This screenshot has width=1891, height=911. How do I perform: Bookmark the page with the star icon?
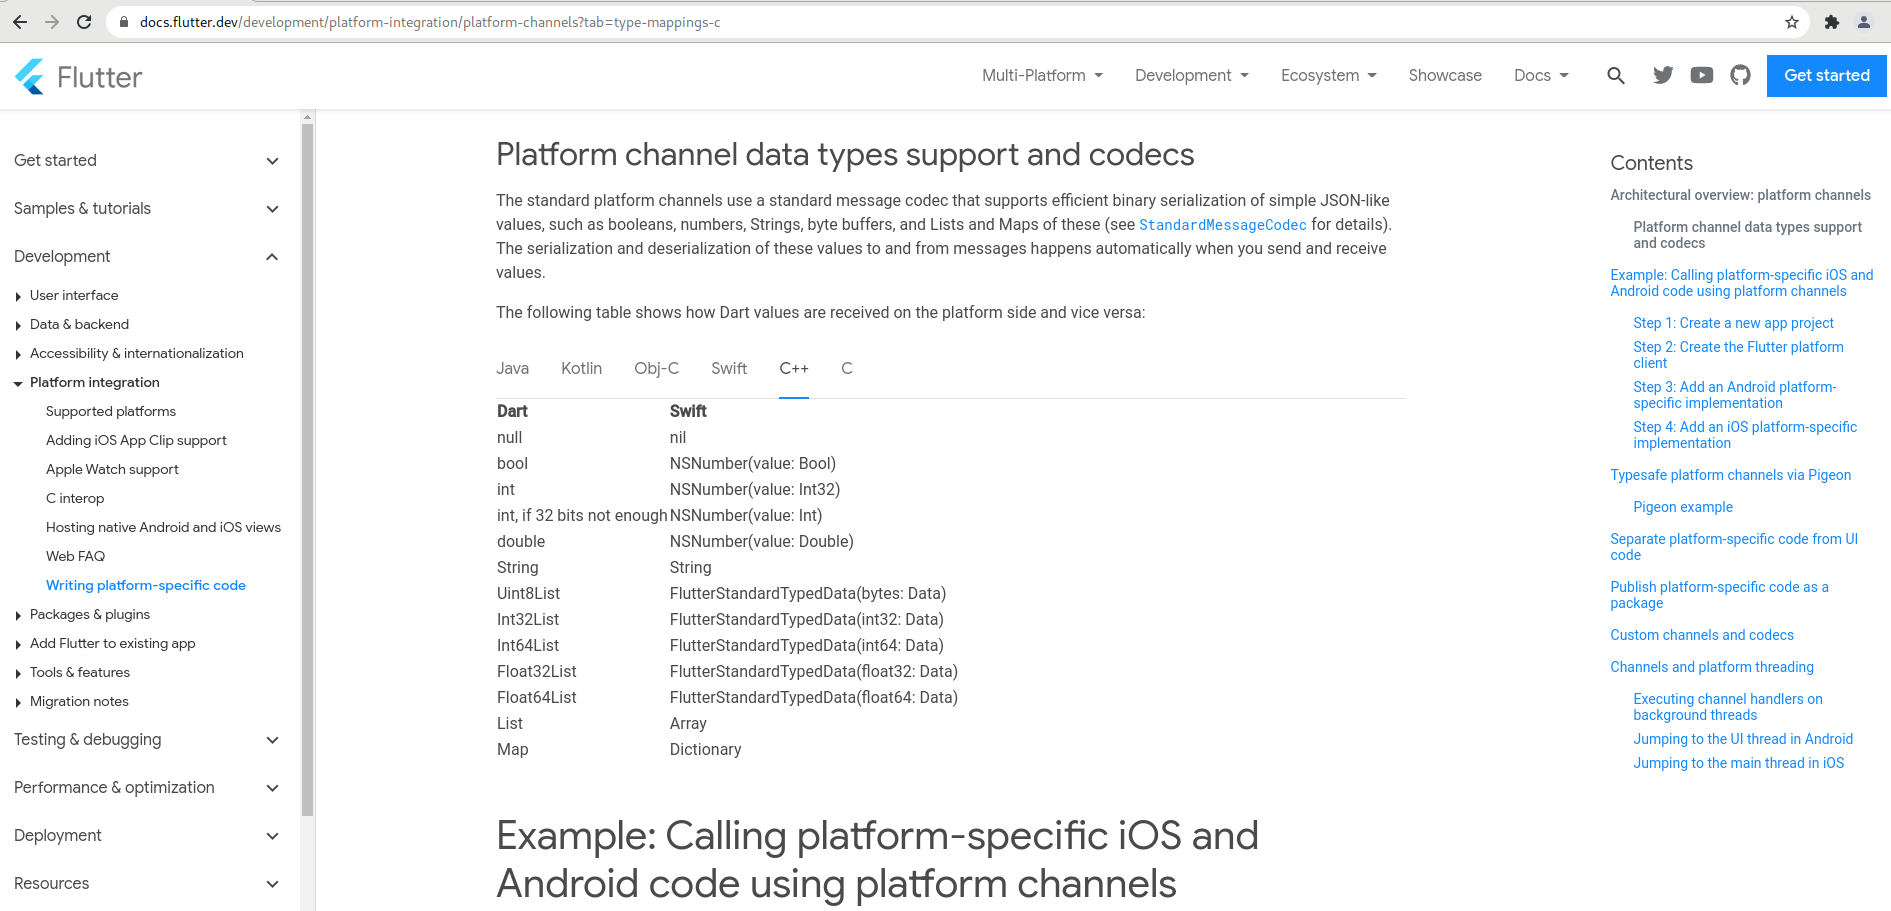(x=1793, y=21)
